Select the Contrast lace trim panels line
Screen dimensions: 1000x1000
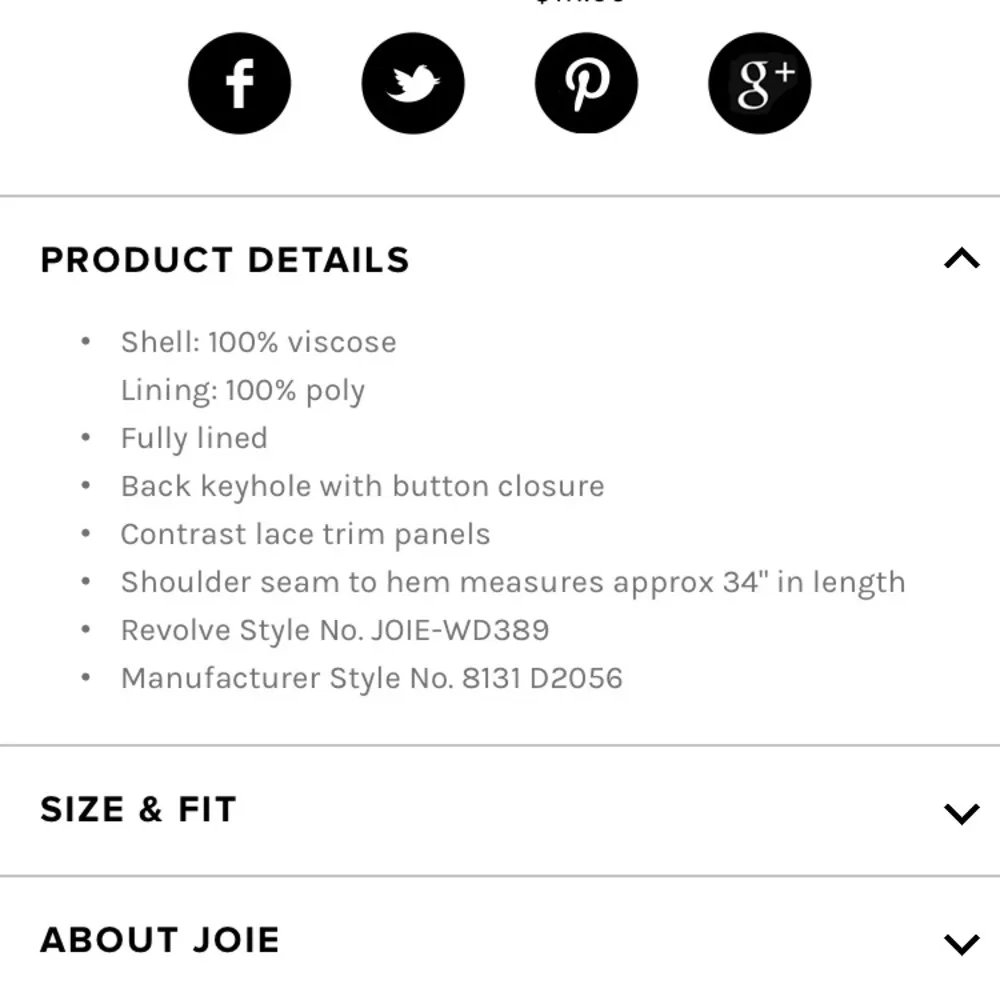point(305,534)
